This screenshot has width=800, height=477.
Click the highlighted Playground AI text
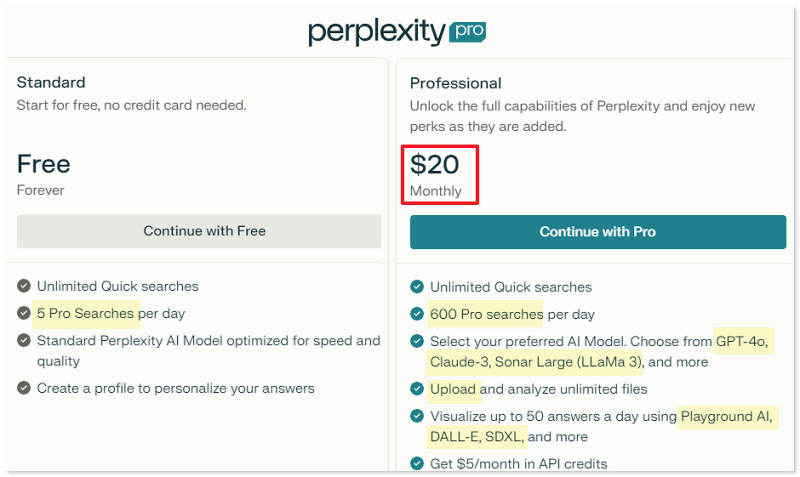tap(727, 416)
